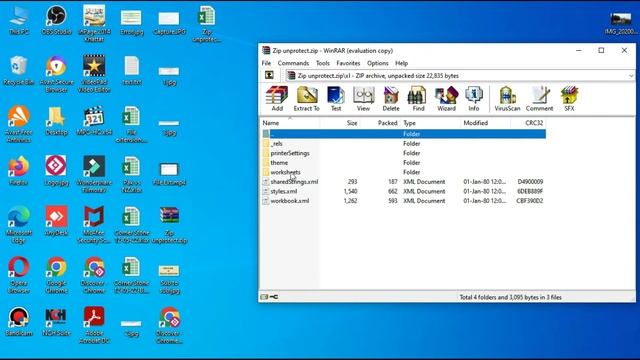Screen dimensions: 640x360
Task: Click the View toolbar icon
Action: 363,99
